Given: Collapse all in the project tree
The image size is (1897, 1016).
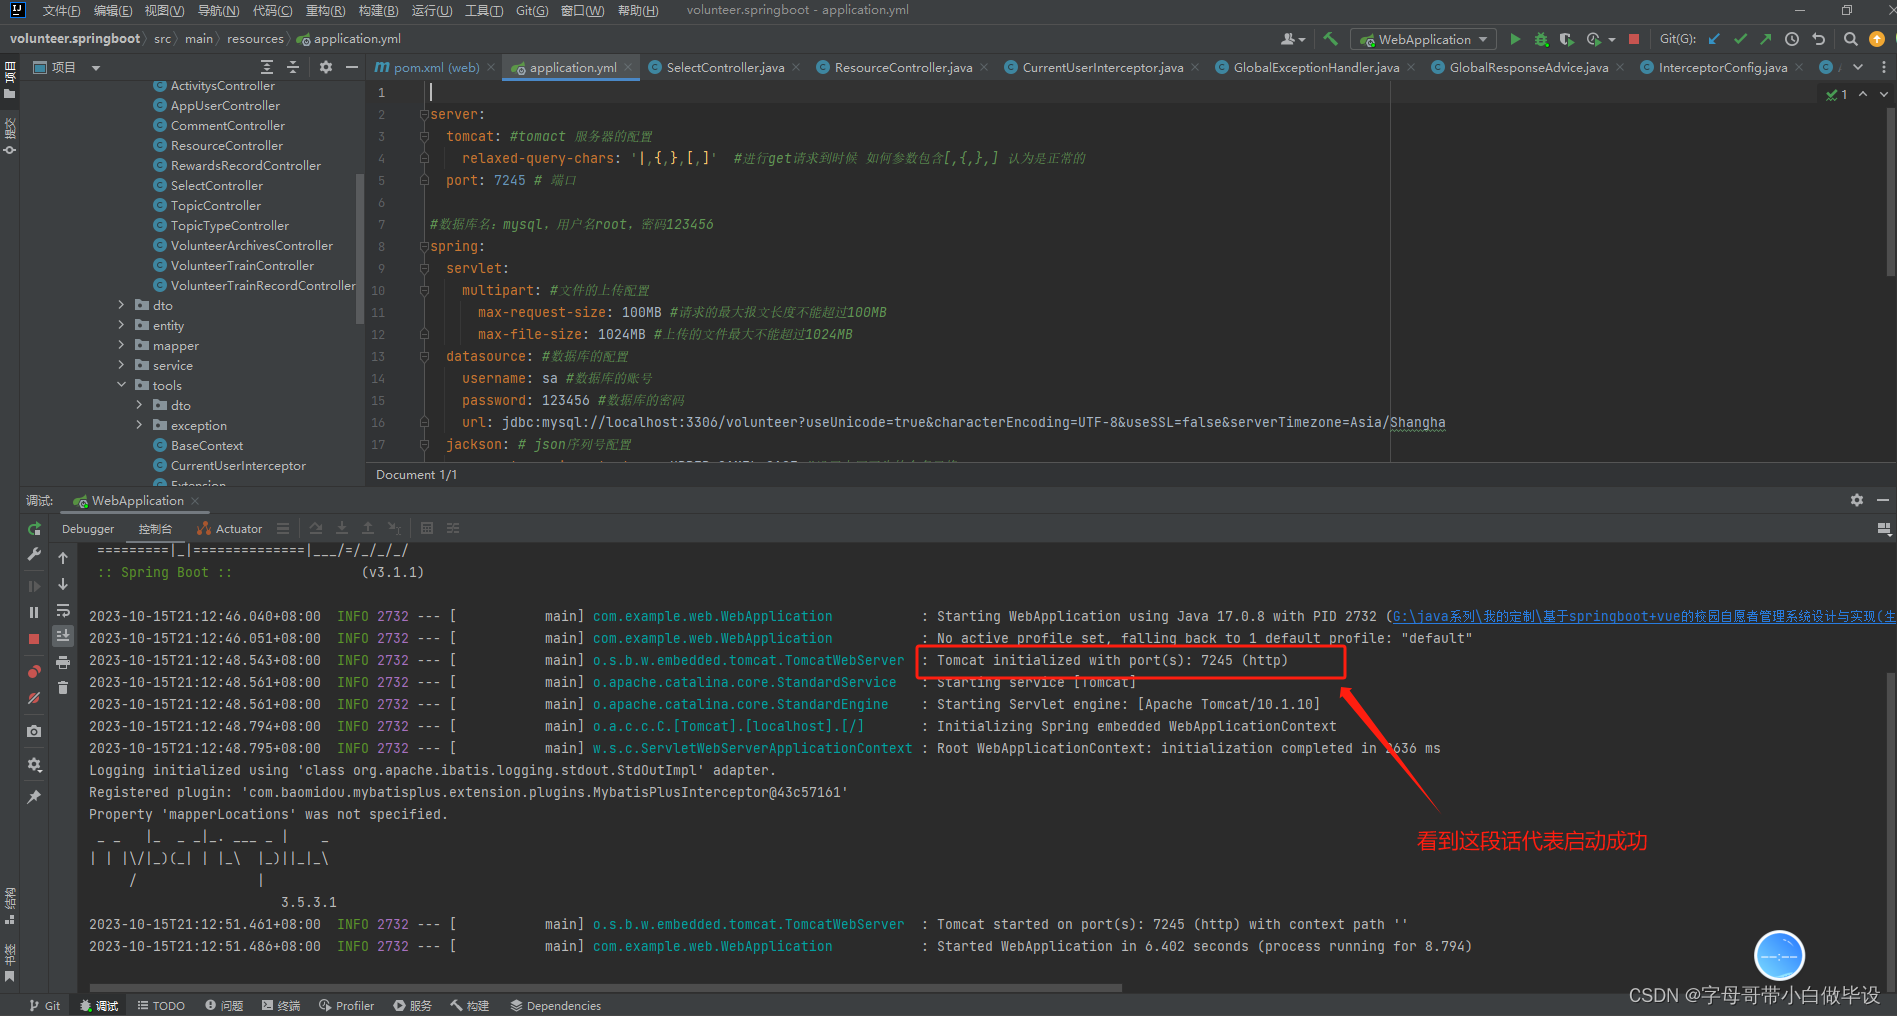Looking at the screenshot, I should coord(293,67).
